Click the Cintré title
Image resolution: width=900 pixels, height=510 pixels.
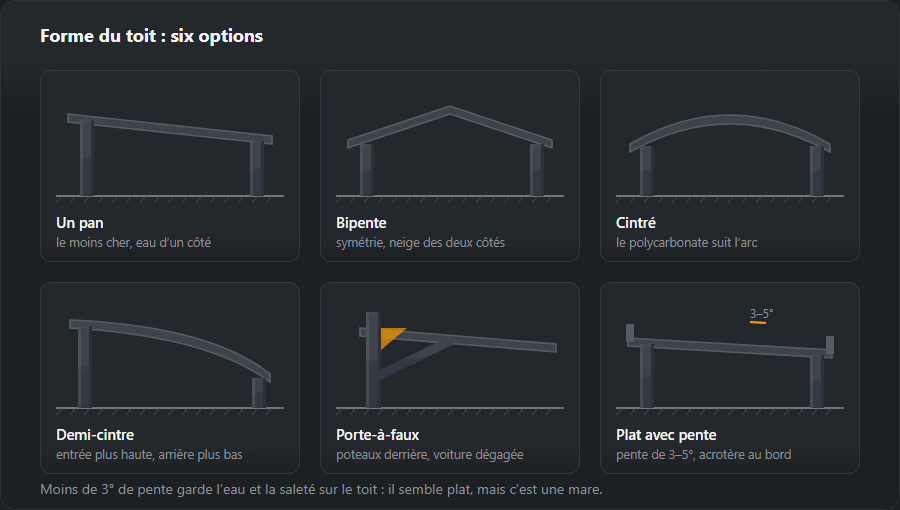[x=636, y=223]
